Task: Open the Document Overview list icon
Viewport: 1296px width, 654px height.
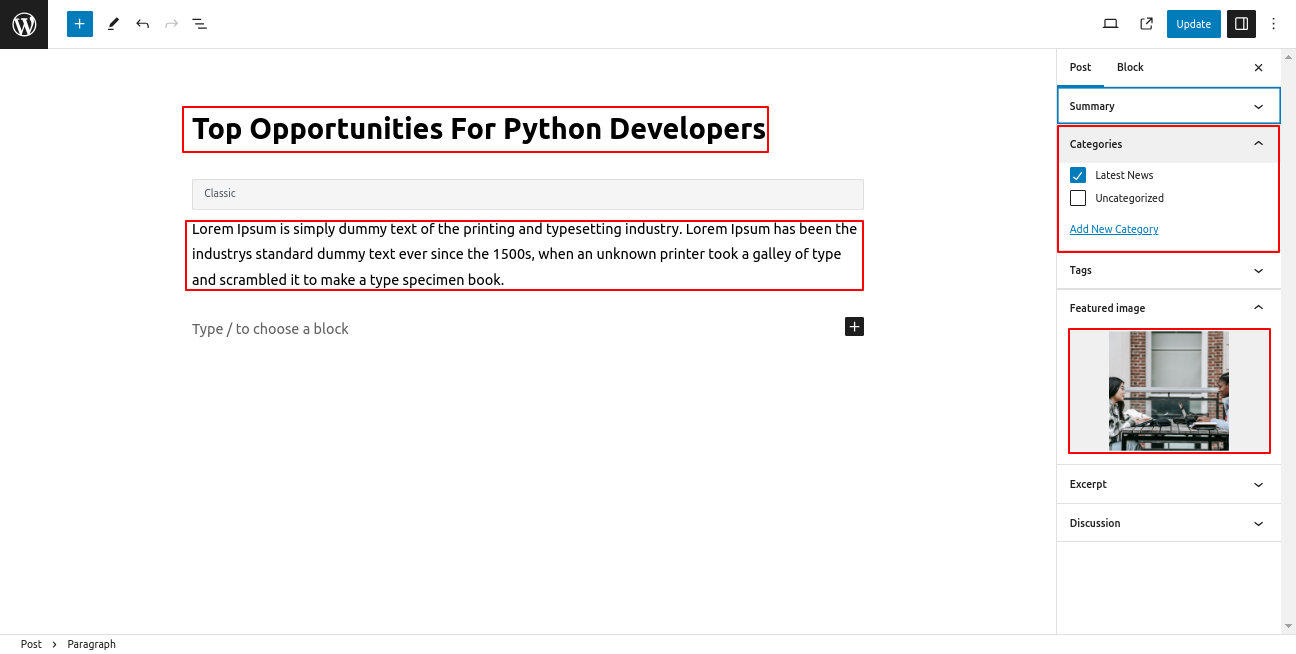Action: (x=200, y=24)
